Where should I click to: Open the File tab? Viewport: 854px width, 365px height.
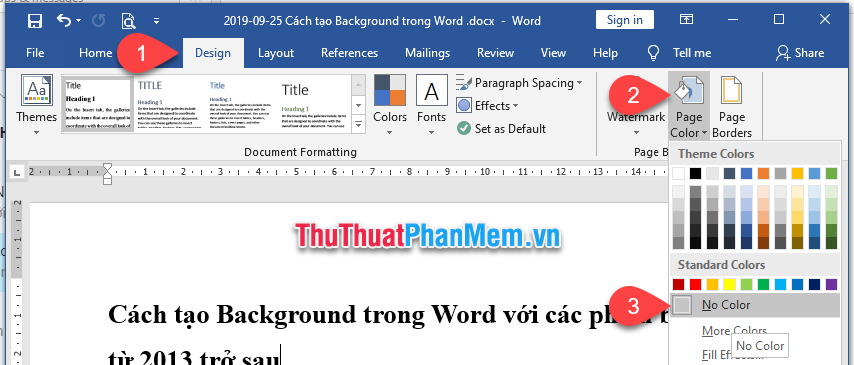pyautogui.click(x=35, y=53)
